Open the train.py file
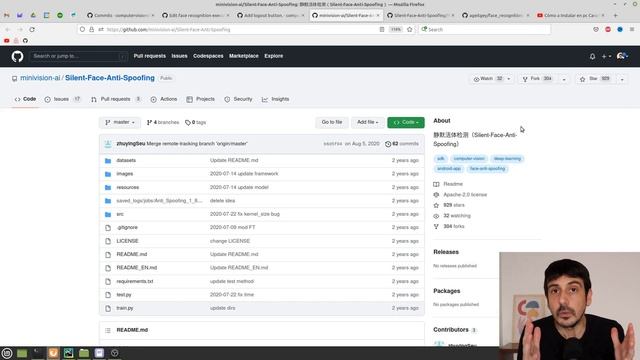The width and height of the screenshot is (640, 360). click(124, 308)
